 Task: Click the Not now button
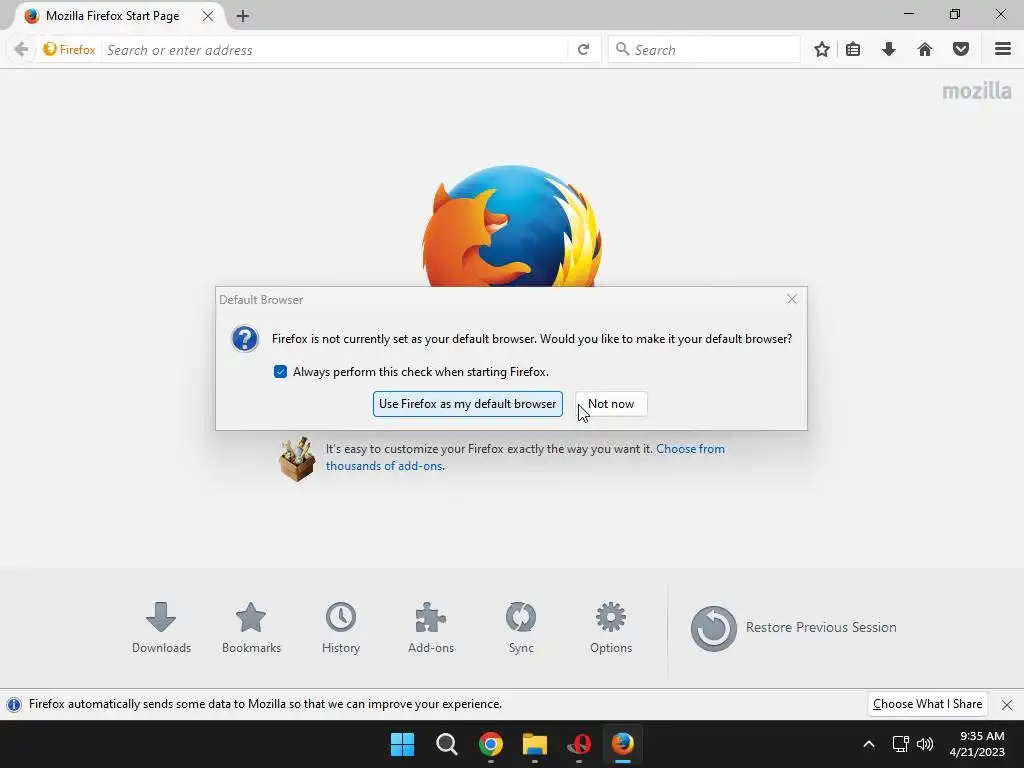coord(611,404)
